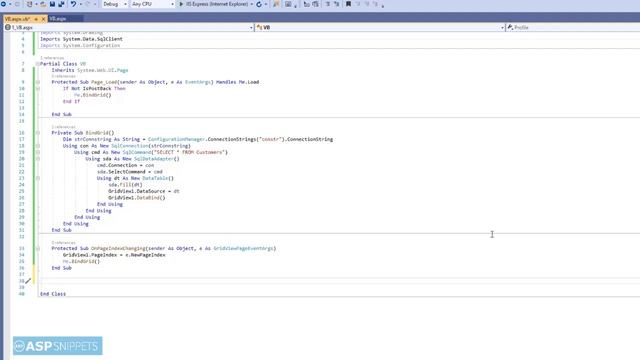
Task: Collapse the Partial Class VB outline
Action: [x=38, y=64]
